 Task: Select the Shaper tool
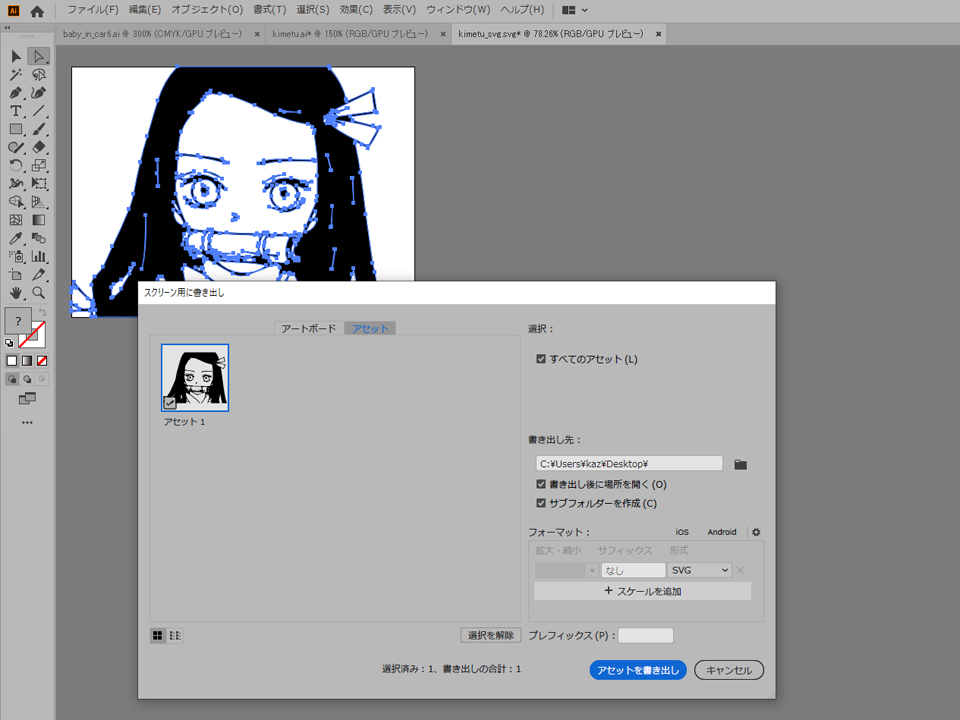[16, 148]
